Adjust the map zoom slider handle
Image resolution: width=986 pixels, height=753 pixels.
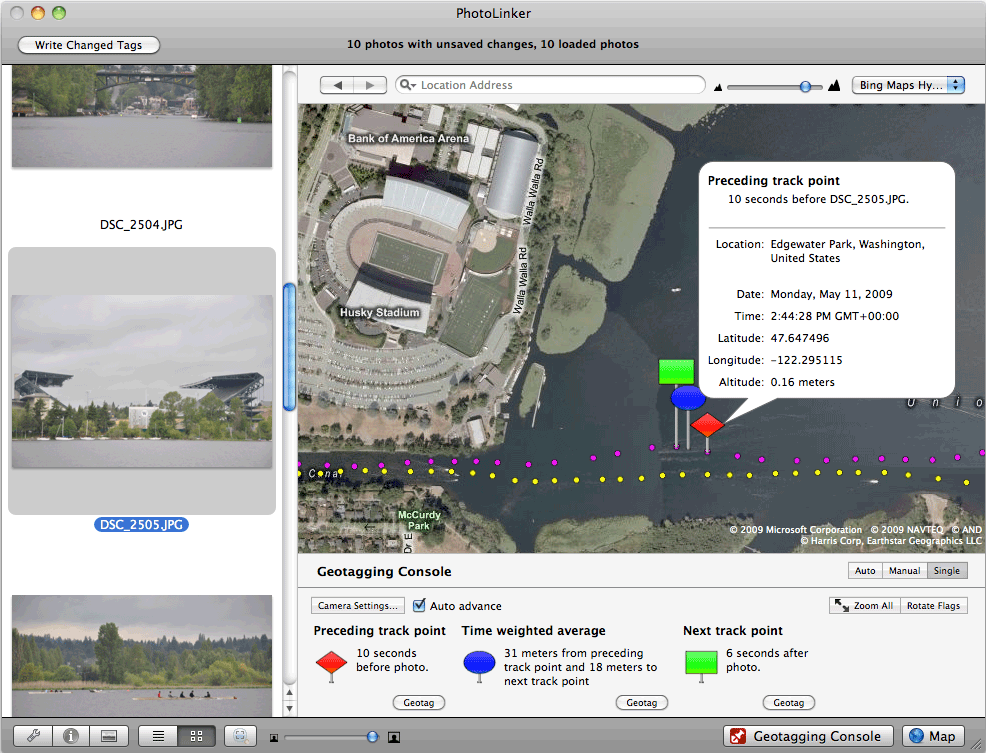pyautogui.click(x=805, y=87)
